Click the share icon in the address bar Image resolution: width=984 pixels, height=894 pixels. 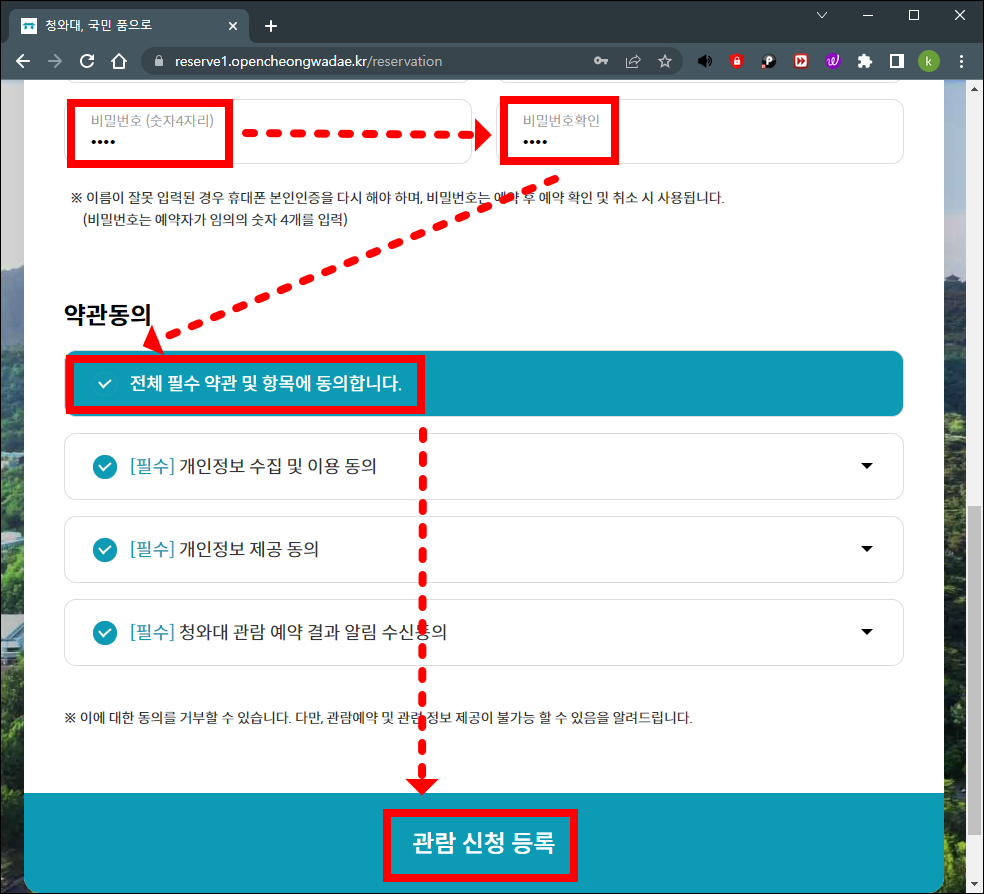(633, 61)
